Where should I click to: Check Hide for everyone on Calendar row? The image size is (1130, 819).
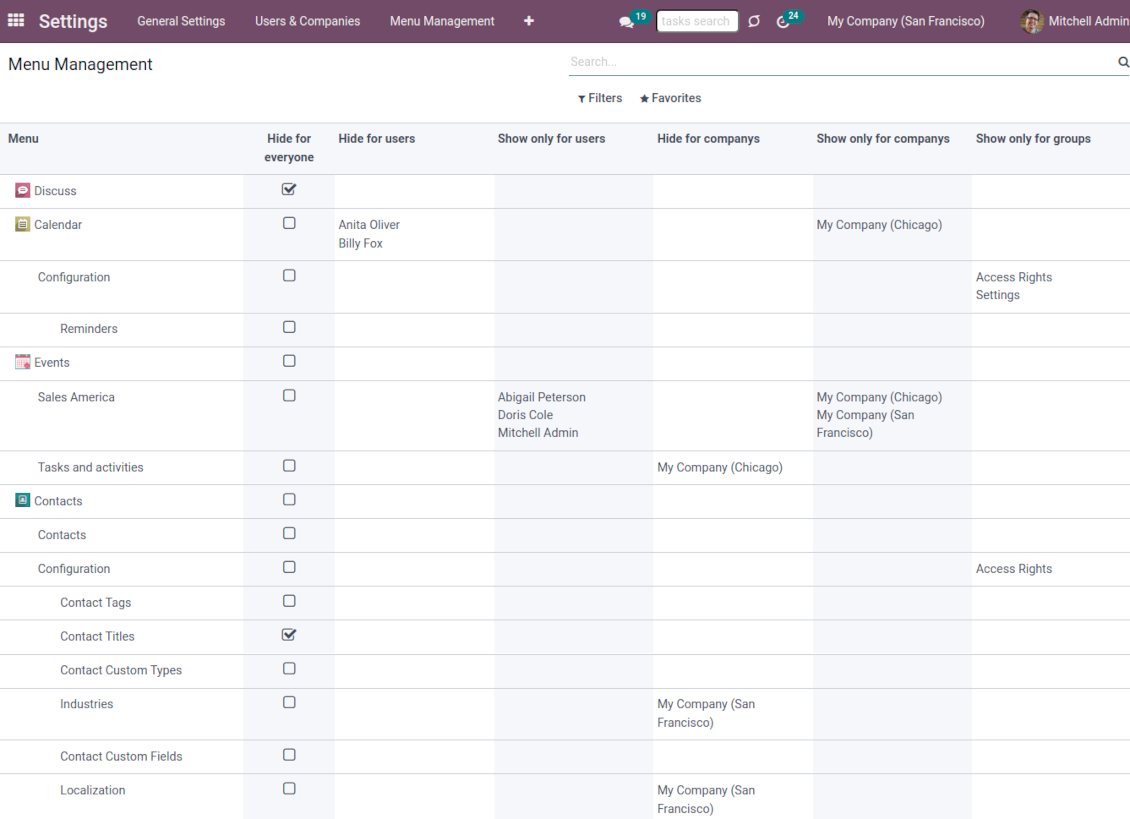click(289, 223)
